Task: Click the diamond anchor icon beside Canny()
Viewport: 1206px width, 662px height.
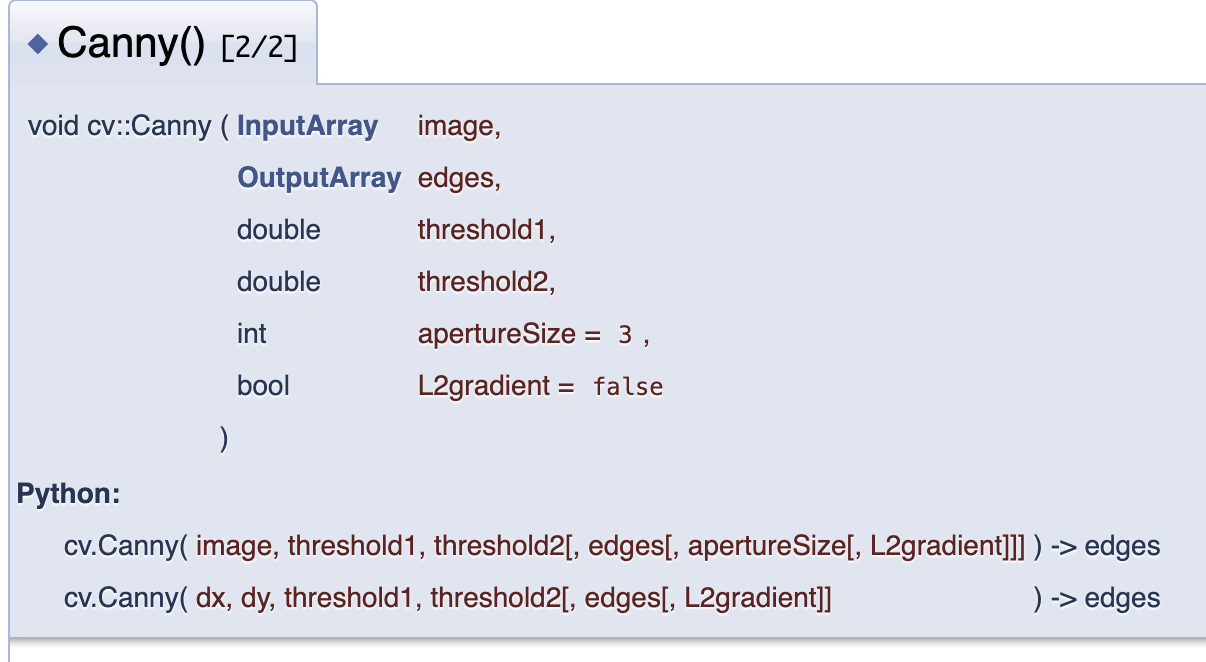Action: (38, 45)
